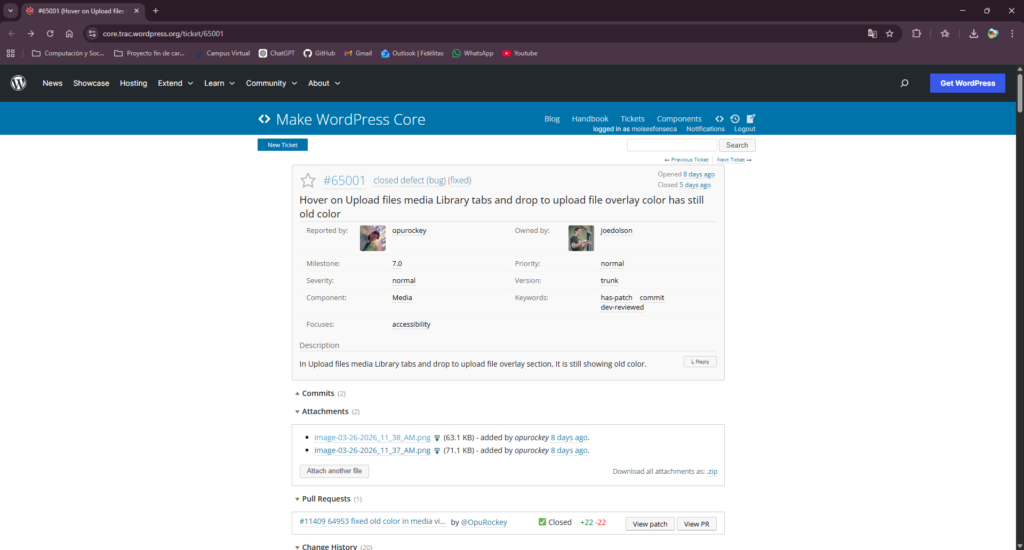Open the @OpuRockey profile link

click(x=484, y=523)
